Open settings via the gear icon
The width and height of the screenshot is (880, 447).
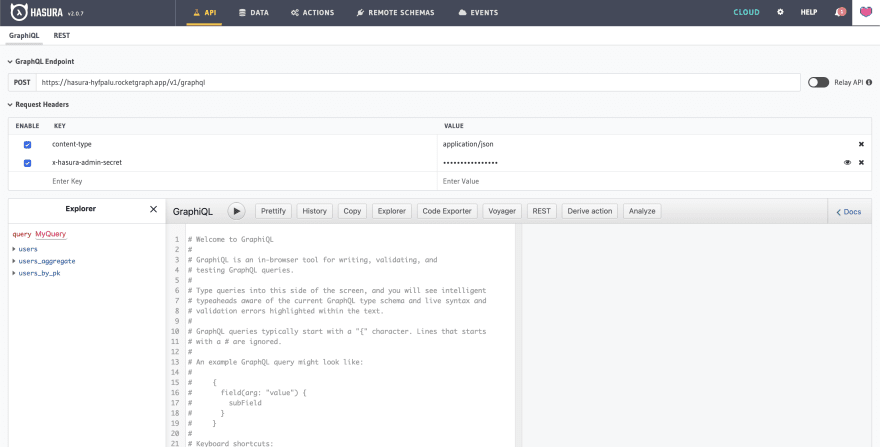click(x=780, y=12)
